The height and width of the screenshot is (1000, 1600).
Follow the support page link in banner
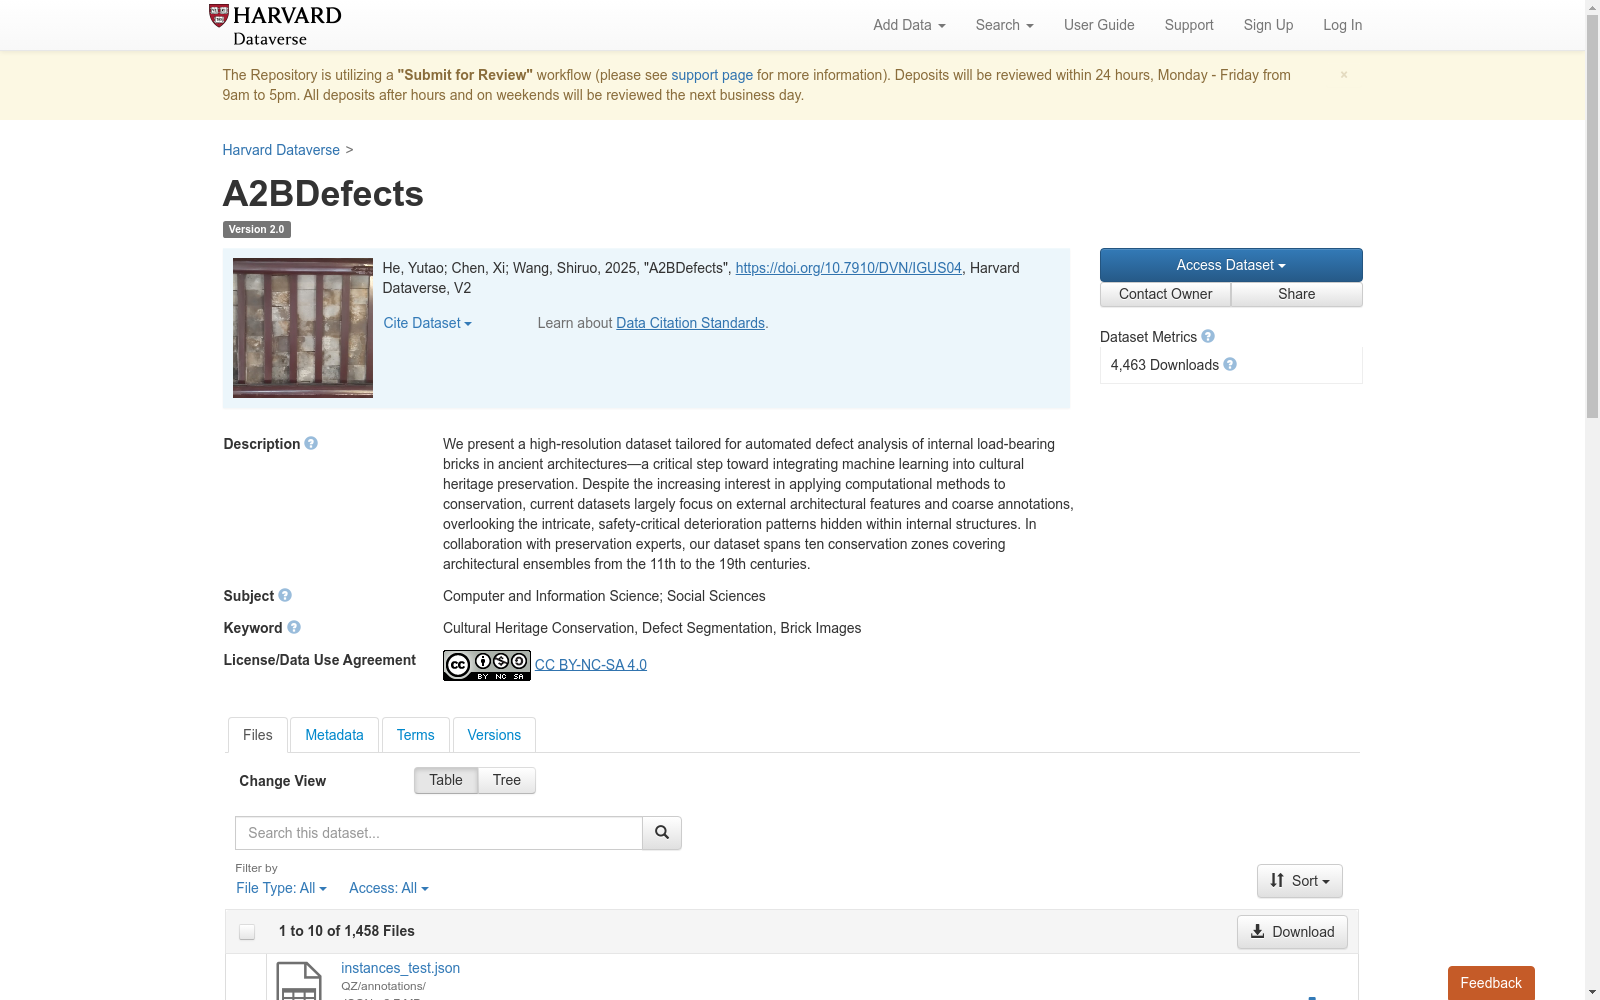click(x=712, y=75)
